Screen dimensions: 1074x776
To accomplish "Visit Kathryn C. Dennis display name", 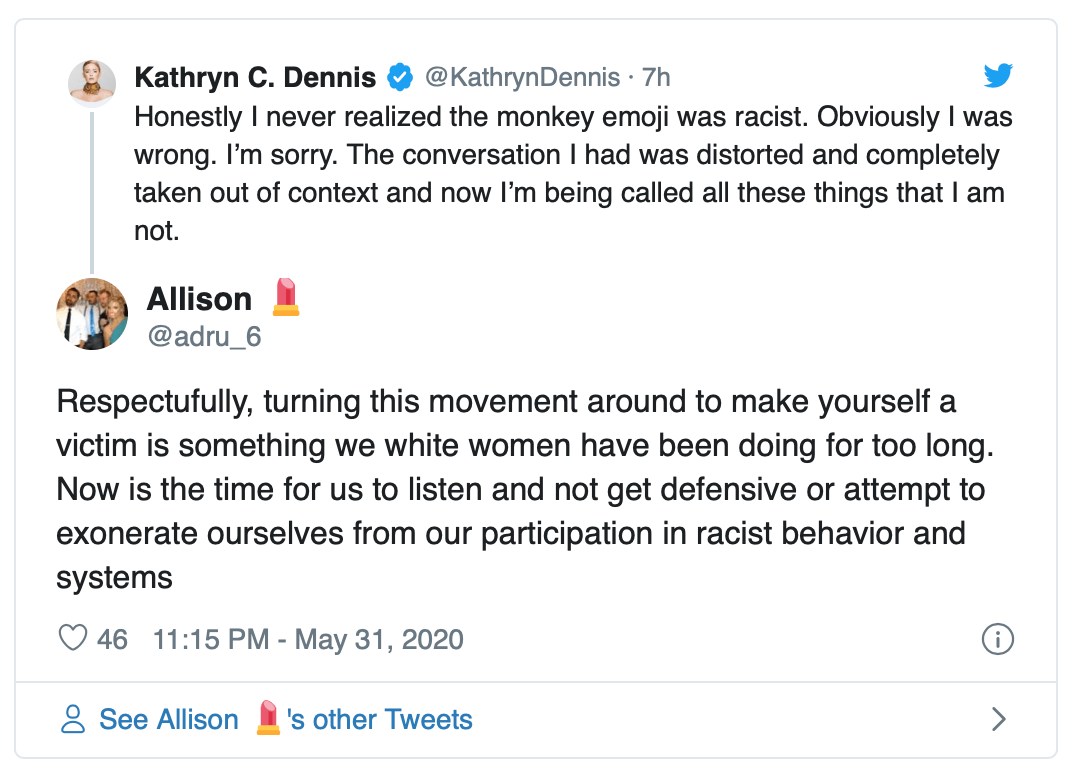I will tap(255, 77).
